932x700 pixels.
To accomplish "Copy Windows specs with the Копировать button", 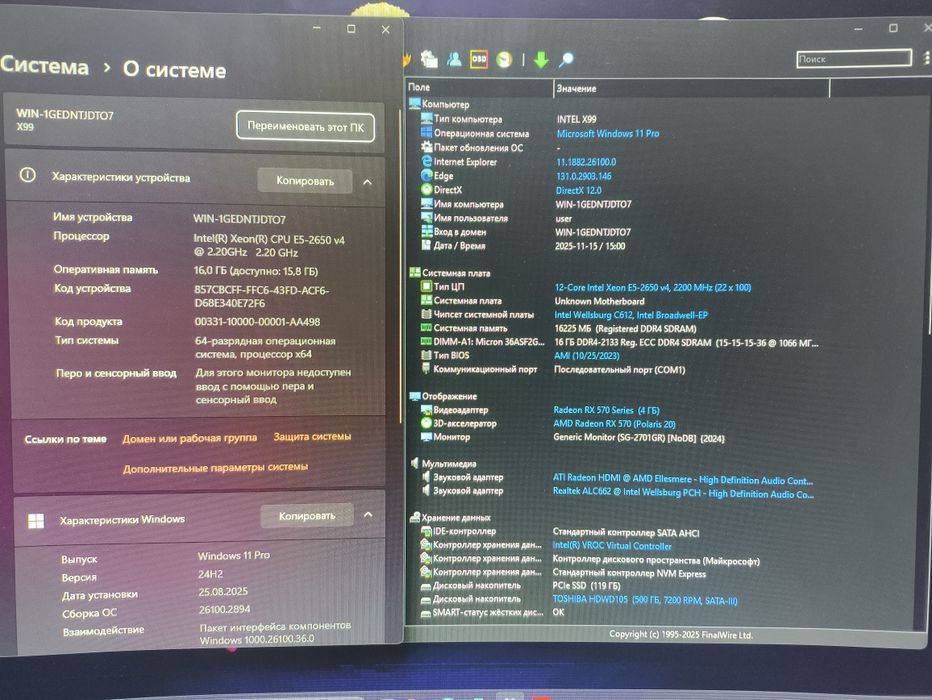I will click(307, 516).
